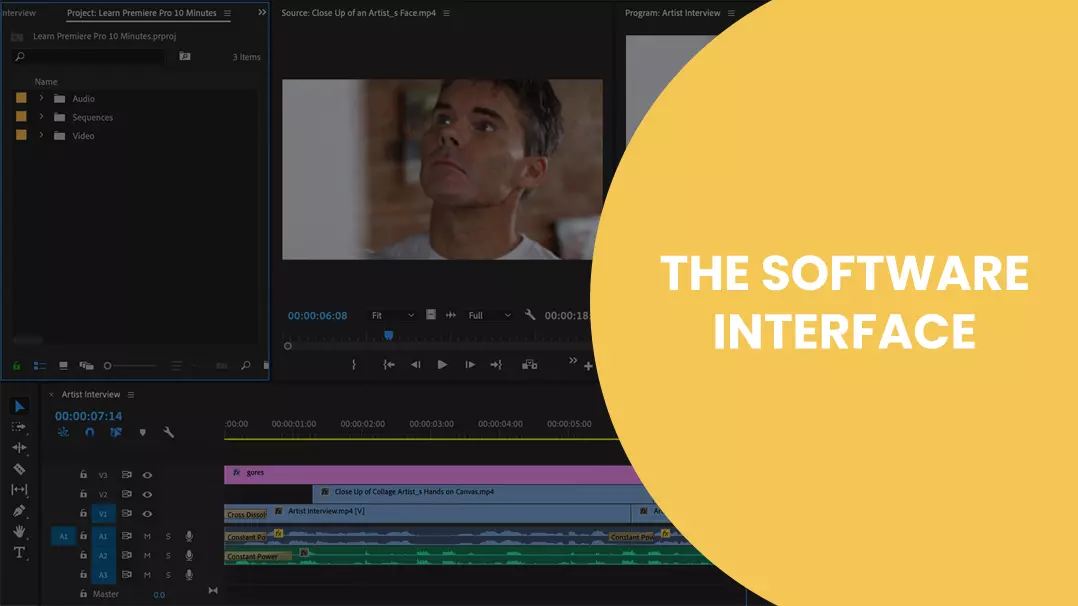Viewport: 1078px width, 606px height.
Task: Solo audio track A2
Action: pyautogui.click(x=168, y=555)
